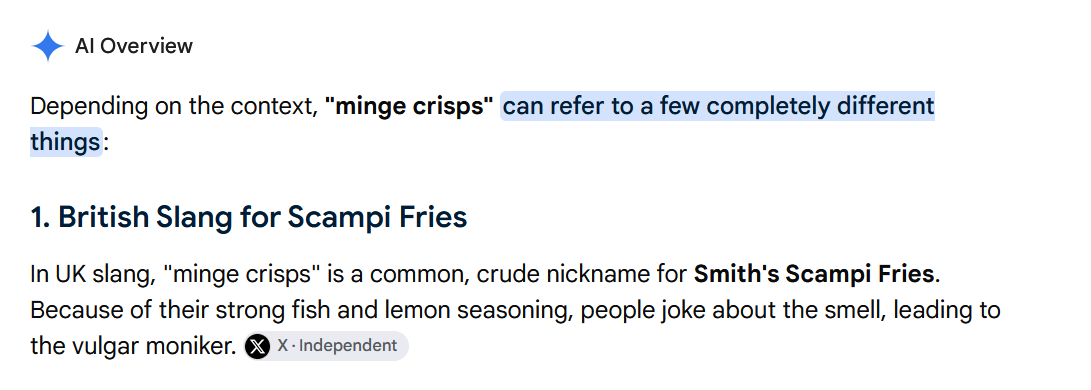This screenshot has width=1091, height=390.
Task: Click the X logo in the source chip
Action: click(x=257, y=346)
